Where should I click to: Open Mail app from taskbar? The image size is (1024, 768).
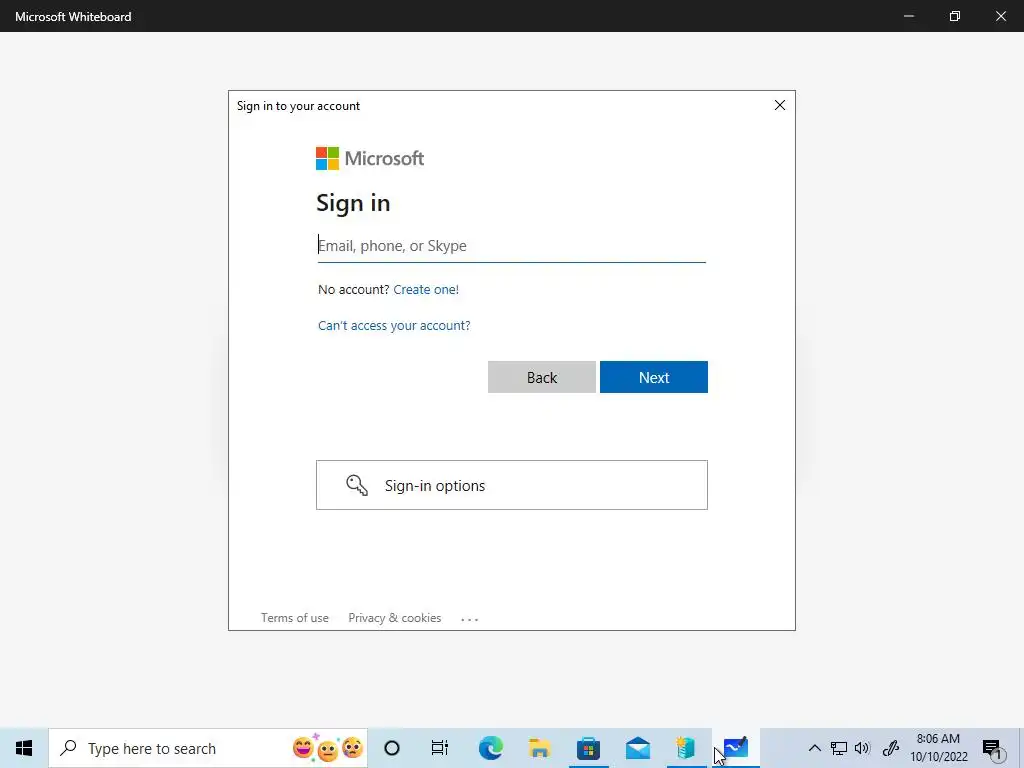[637, 748]
